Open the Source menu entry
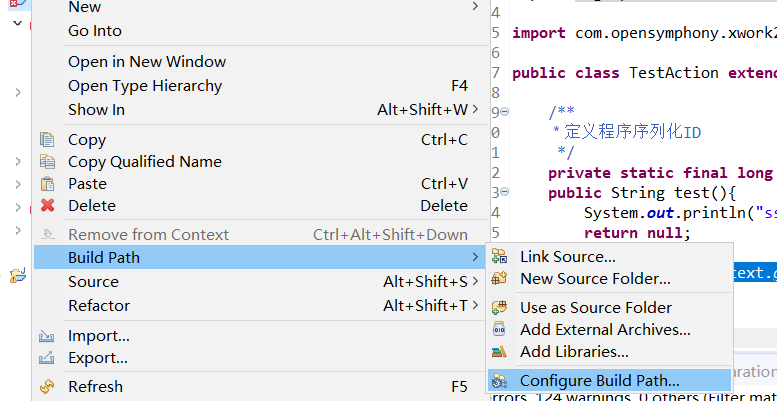Image resolution: width=777 pixels, height=401 pixels. coord(260,282)
